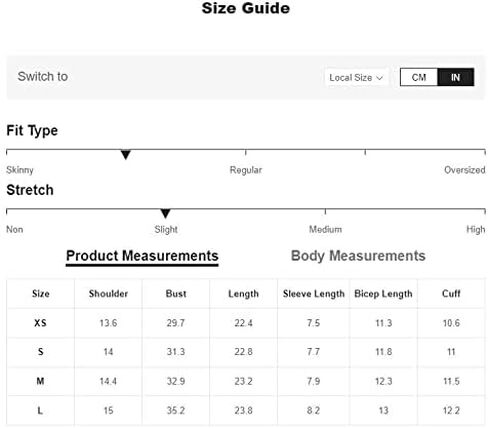488x428 pixels.
Task: Click the Local Size chevron arrow
Action: click(379, 78)
